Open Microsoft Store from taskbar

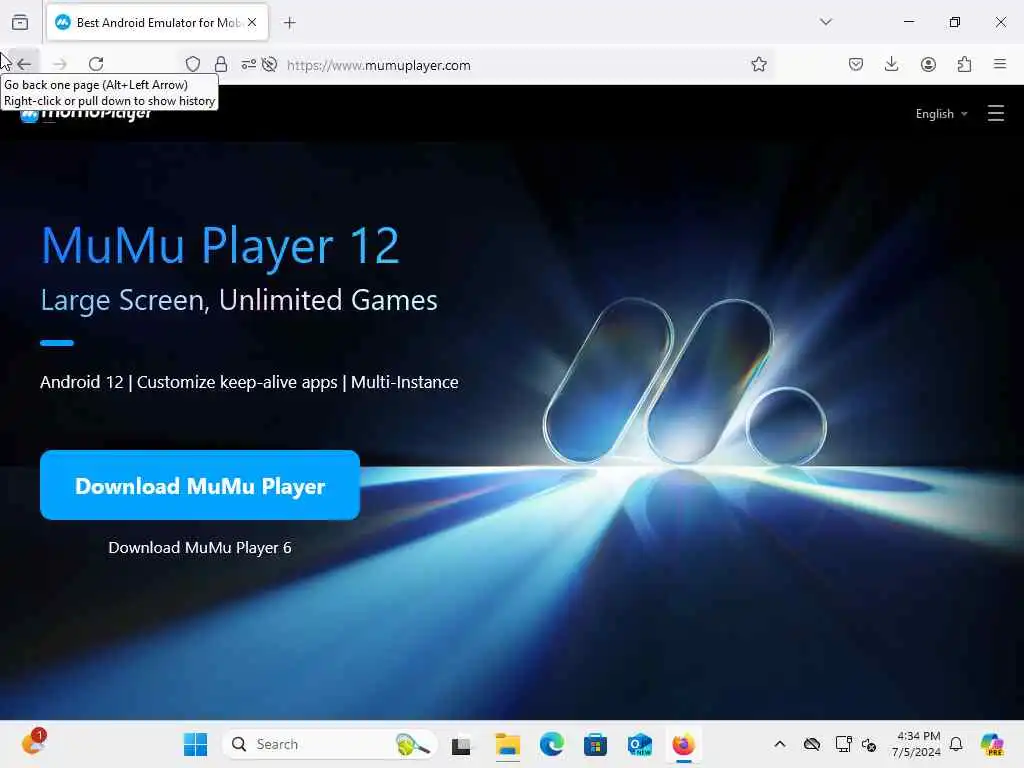(x=596, y=744)
